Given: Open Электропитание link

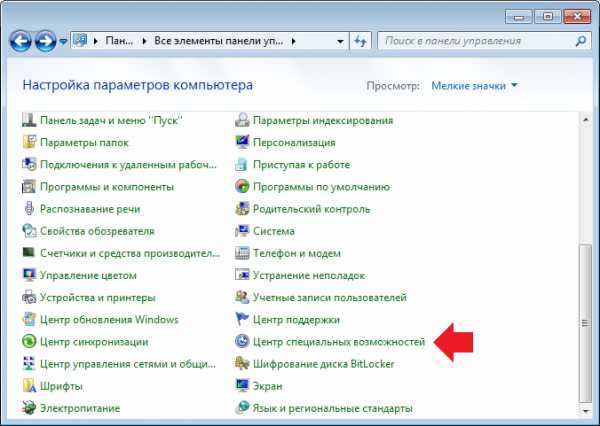Looking at the screenshot, I should (80, 408).
